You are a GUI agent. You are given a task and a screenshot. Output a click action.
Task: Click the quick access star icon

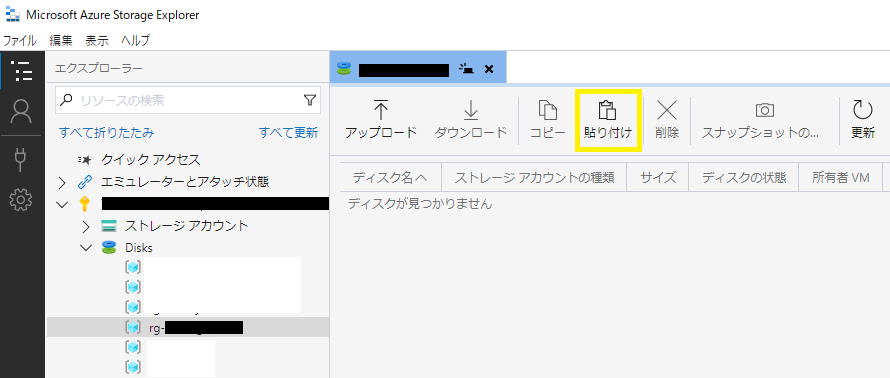tap(85, 160)
